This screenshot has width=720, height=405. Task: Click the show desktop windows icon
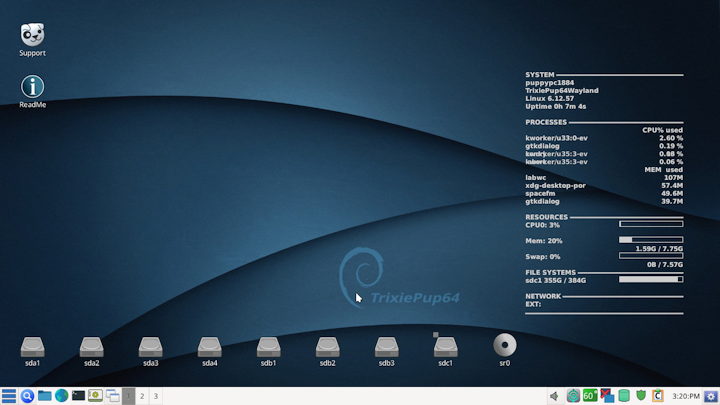tap(112, 396)
